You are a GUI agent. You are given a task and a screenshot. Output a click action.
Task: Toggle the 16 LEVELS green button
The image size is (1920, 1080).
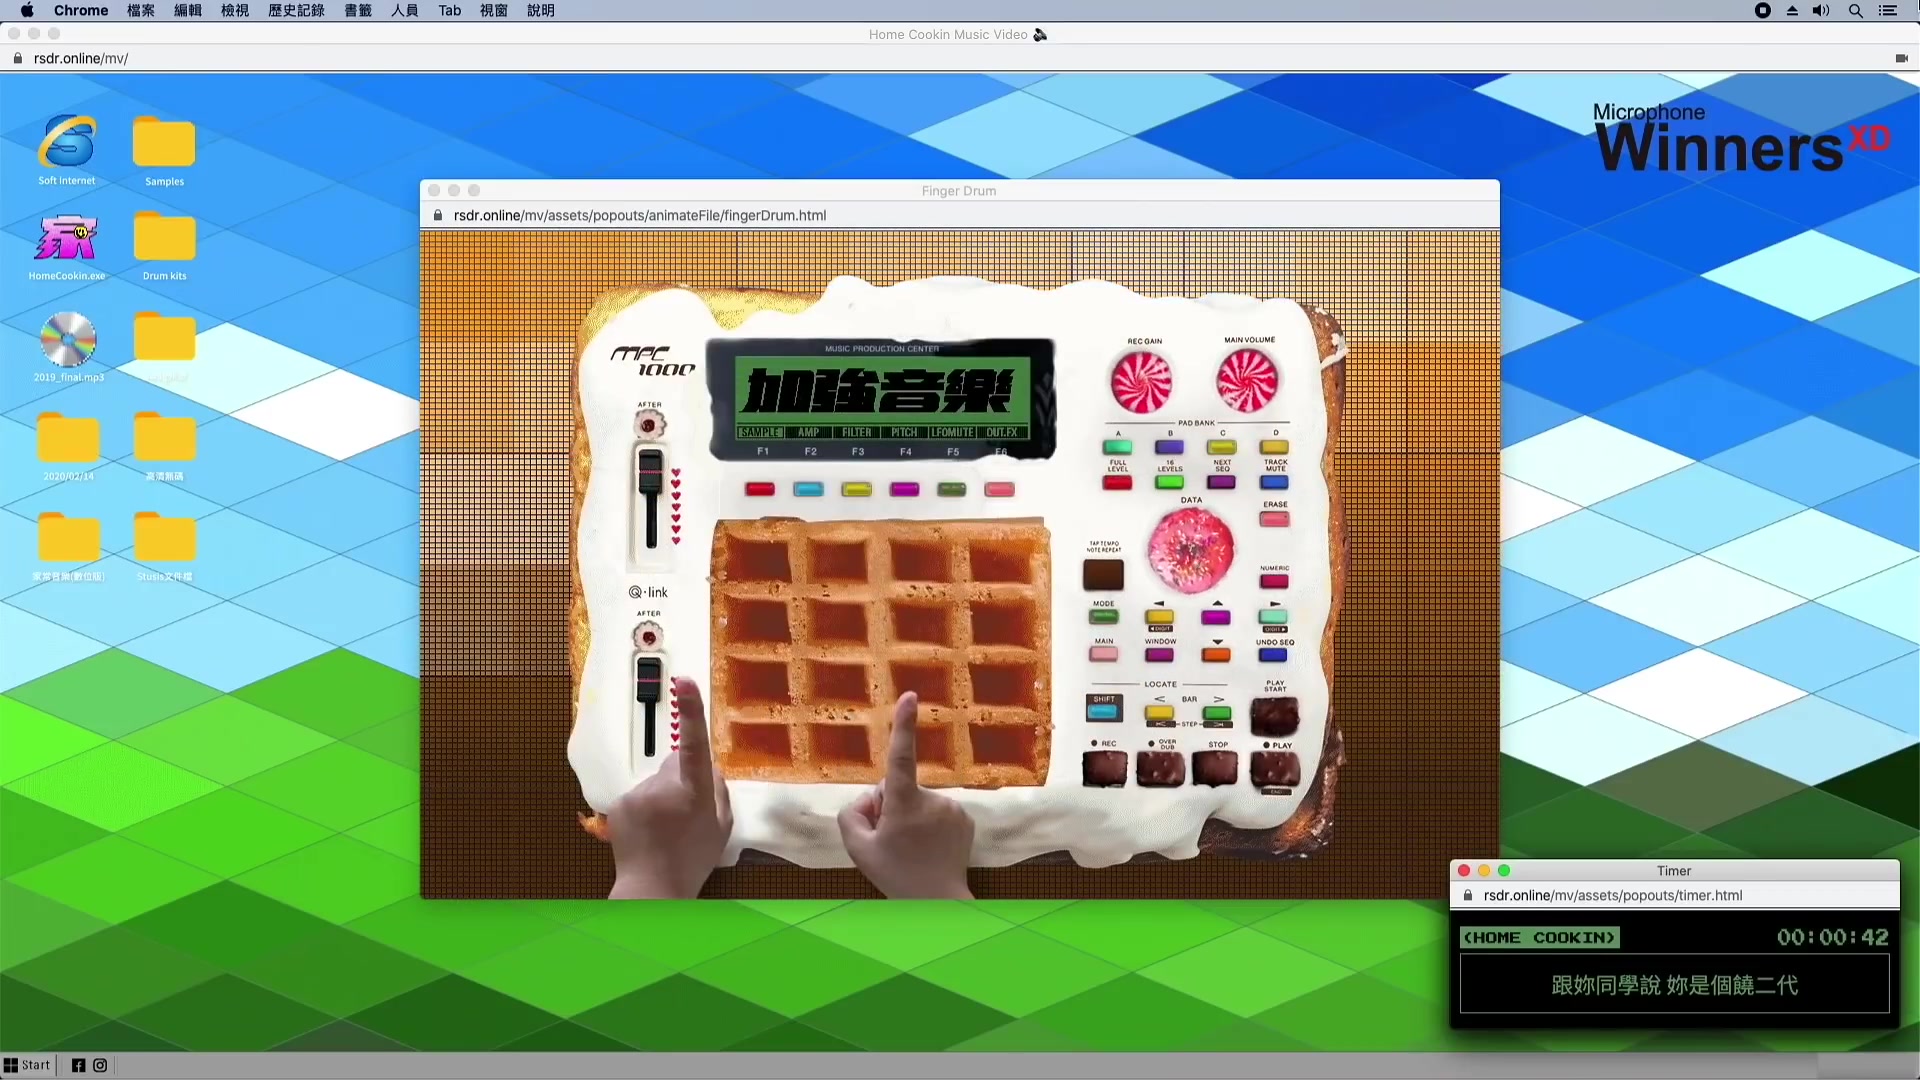click(x=1169, y=483)
